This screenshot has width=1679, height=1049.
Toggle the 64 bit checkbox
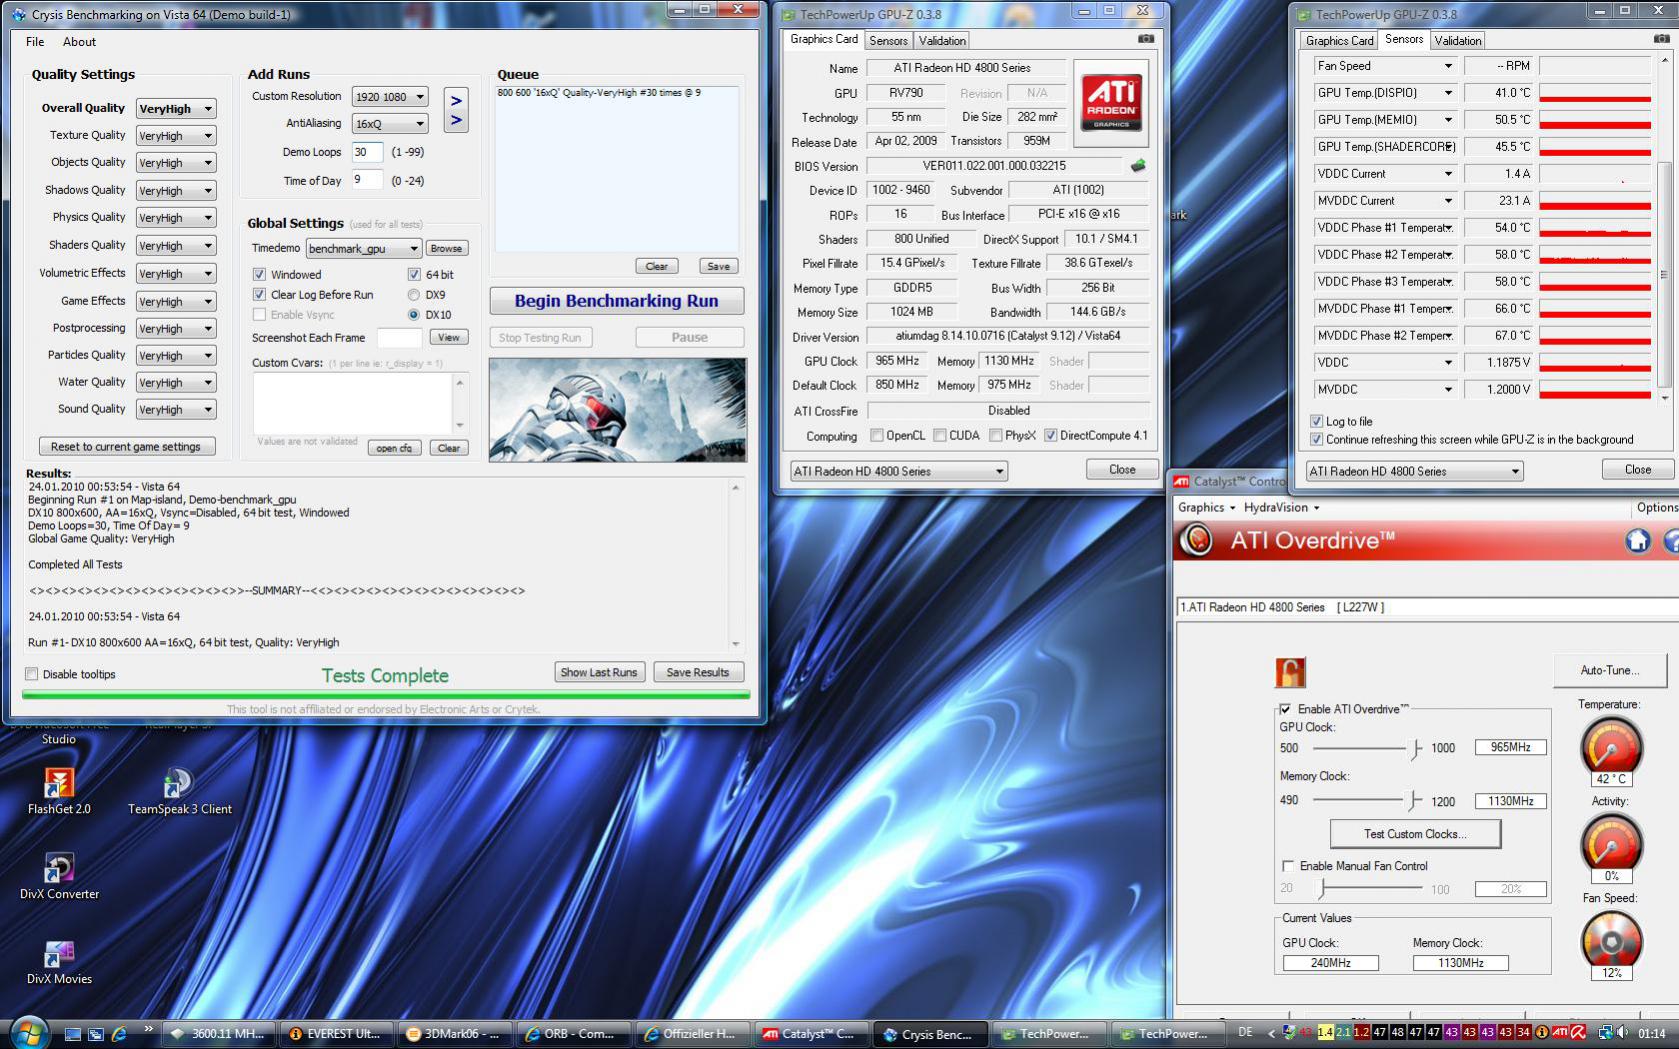tap(414, 274)
